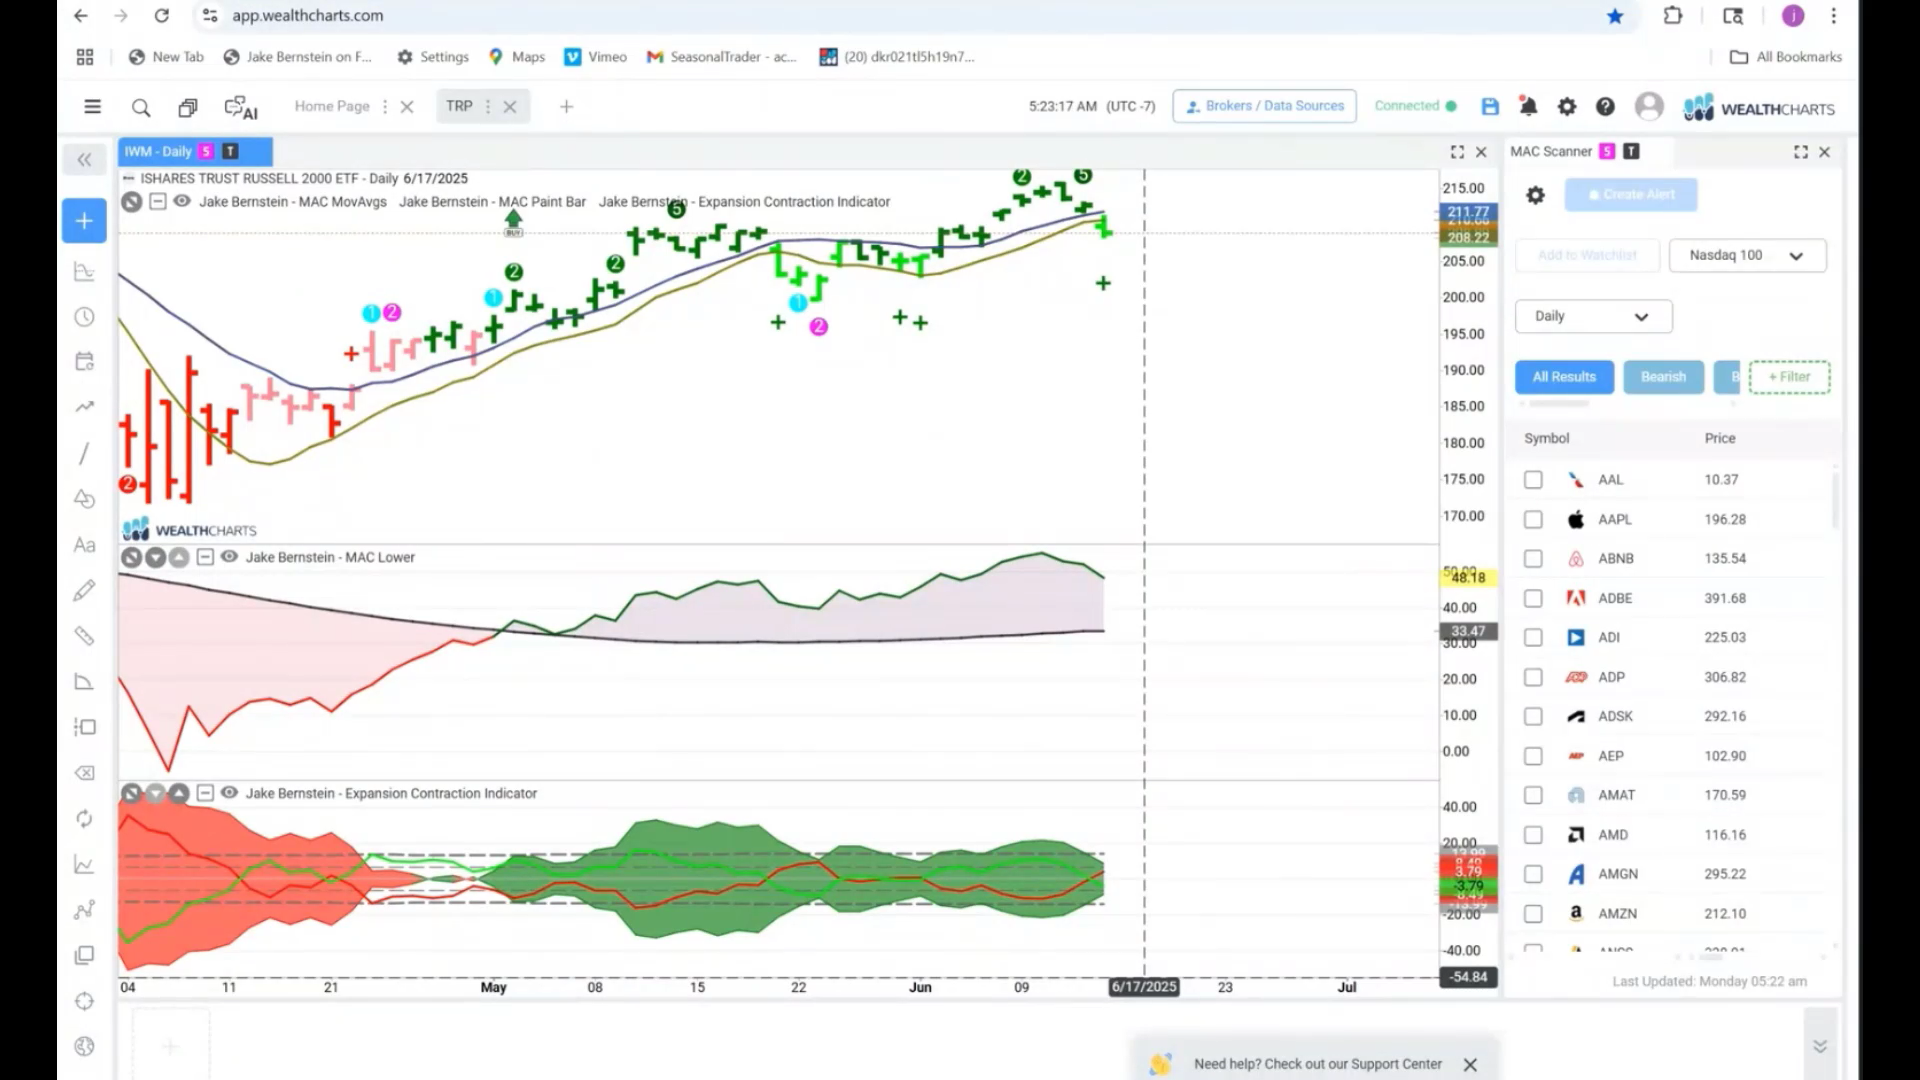Select the pencil drawing tool
The image size is (1920, 1080).
[84, 590]
